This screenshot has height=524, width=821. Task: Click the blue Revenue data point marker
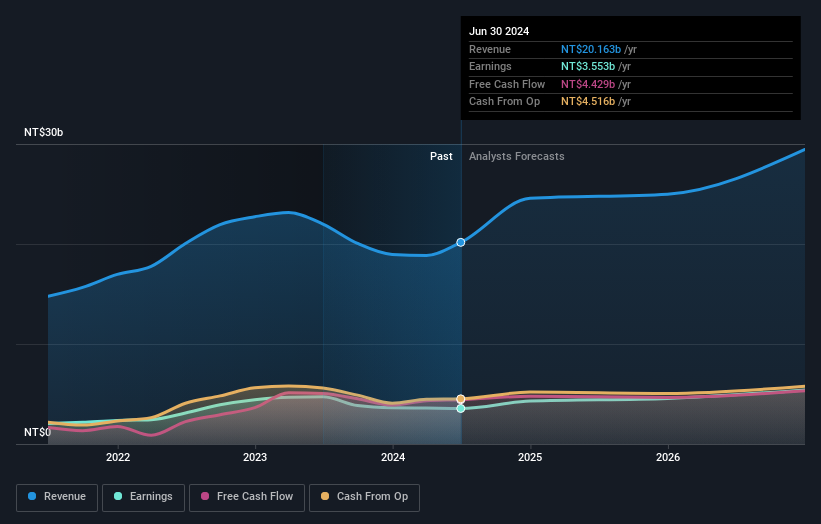[461, 242]
